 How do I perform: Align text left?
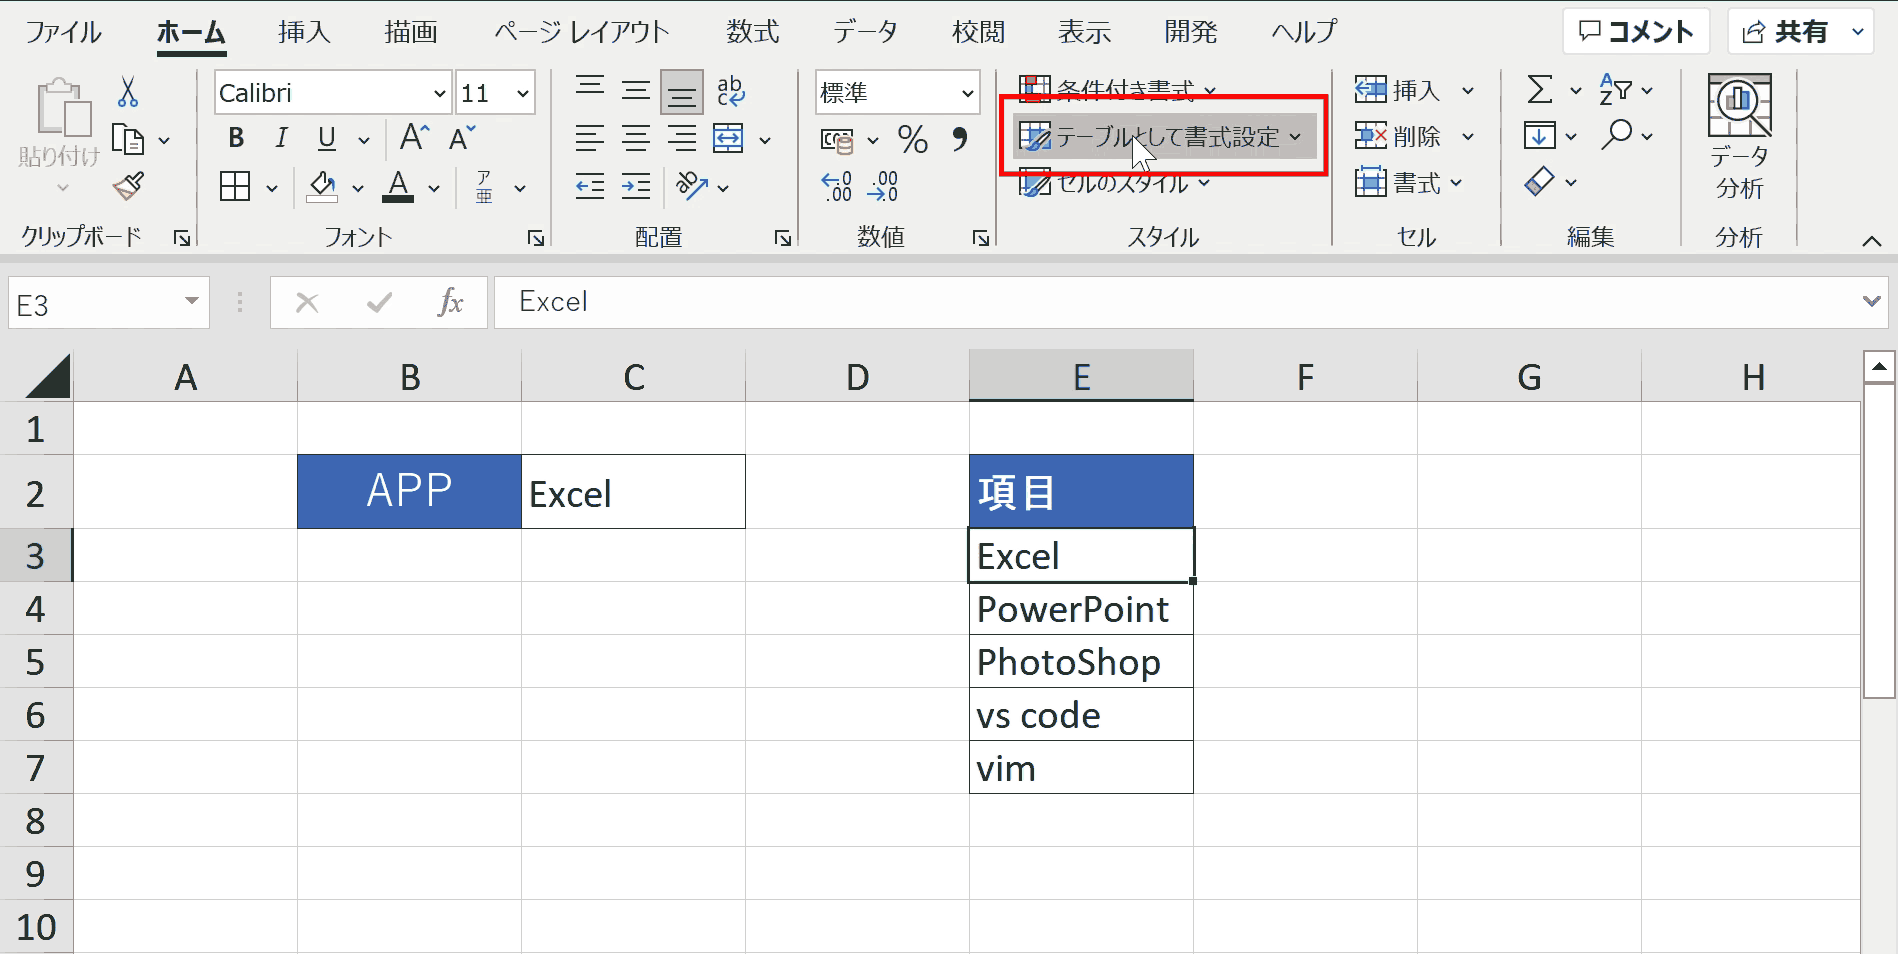coord(590,138)
